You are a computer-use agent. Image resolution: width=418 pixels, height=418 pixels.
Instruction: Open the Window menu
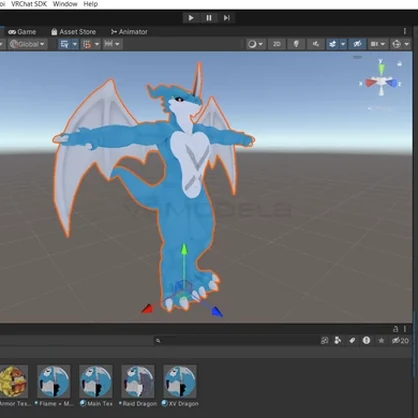[x=65, y=4]
